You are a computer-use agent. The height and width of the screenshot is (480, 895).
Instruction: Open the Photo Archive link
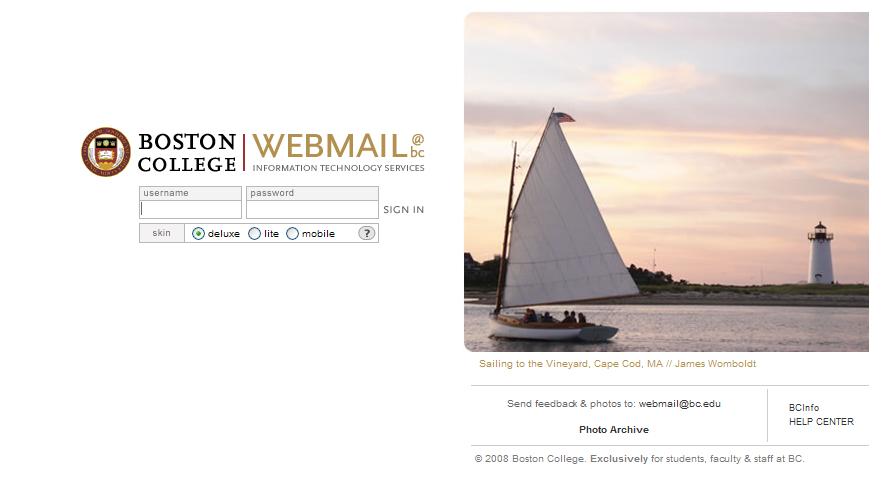click(614, 430)
